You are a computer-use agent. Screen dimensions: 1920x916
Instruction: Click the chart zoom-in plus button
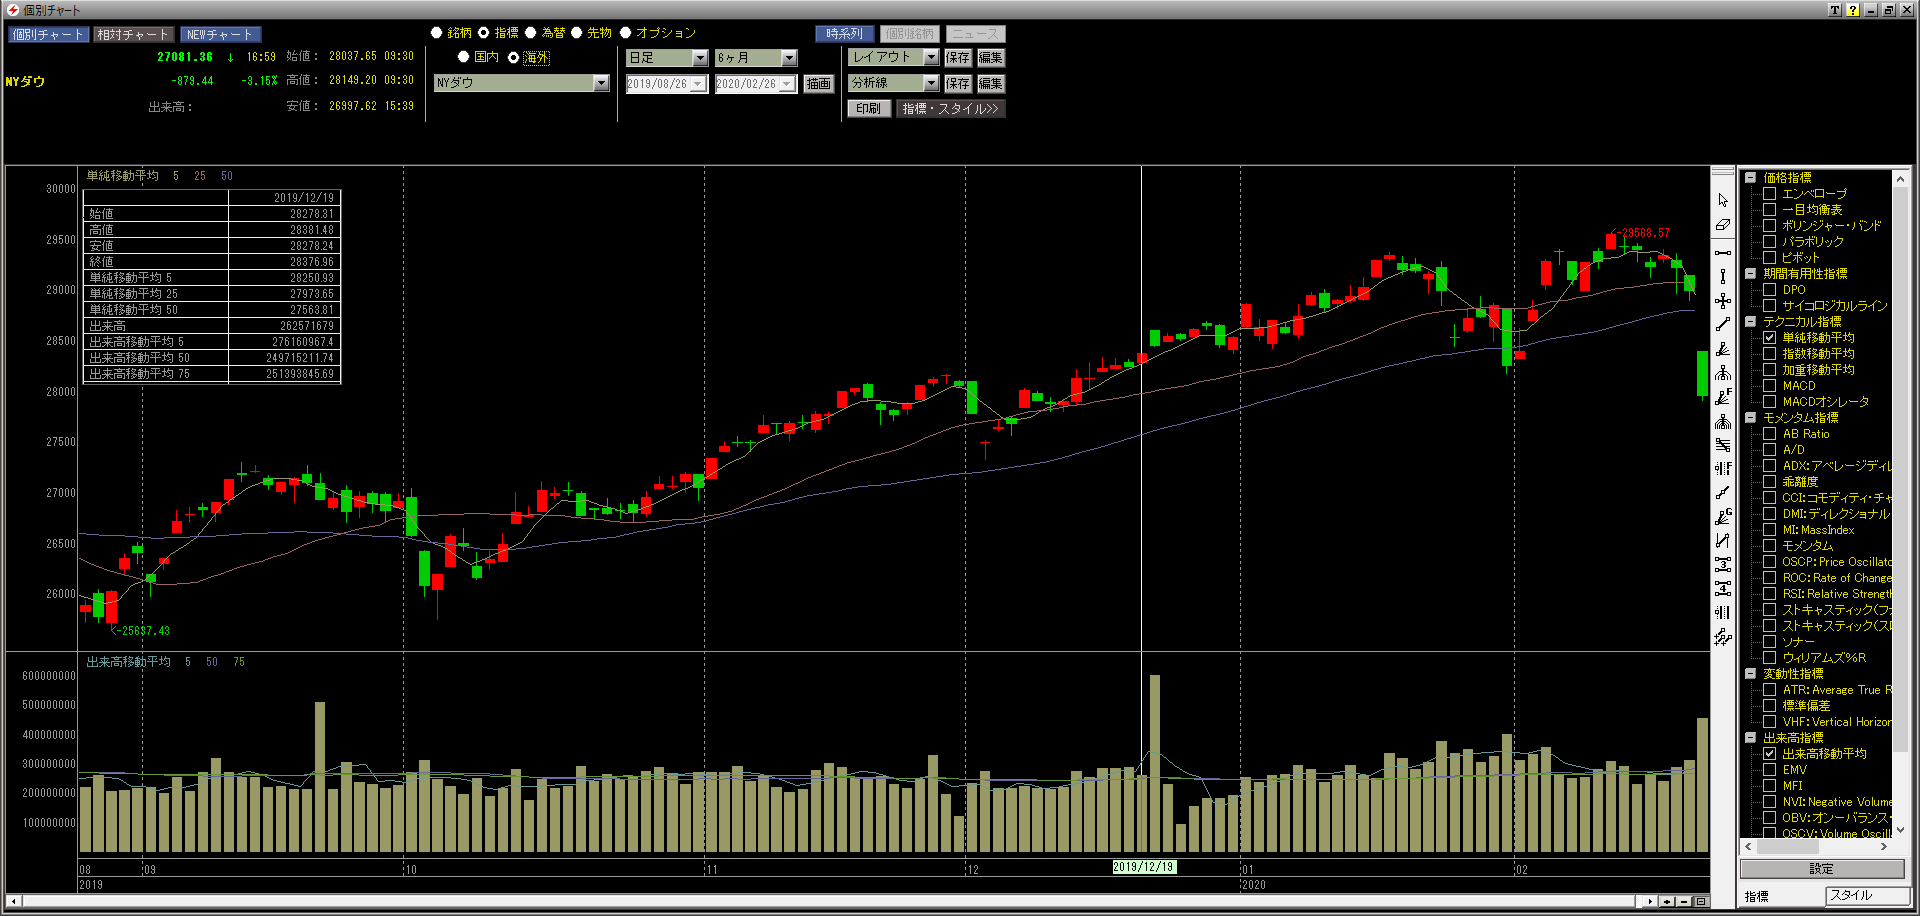click(x=1667, y=901)
